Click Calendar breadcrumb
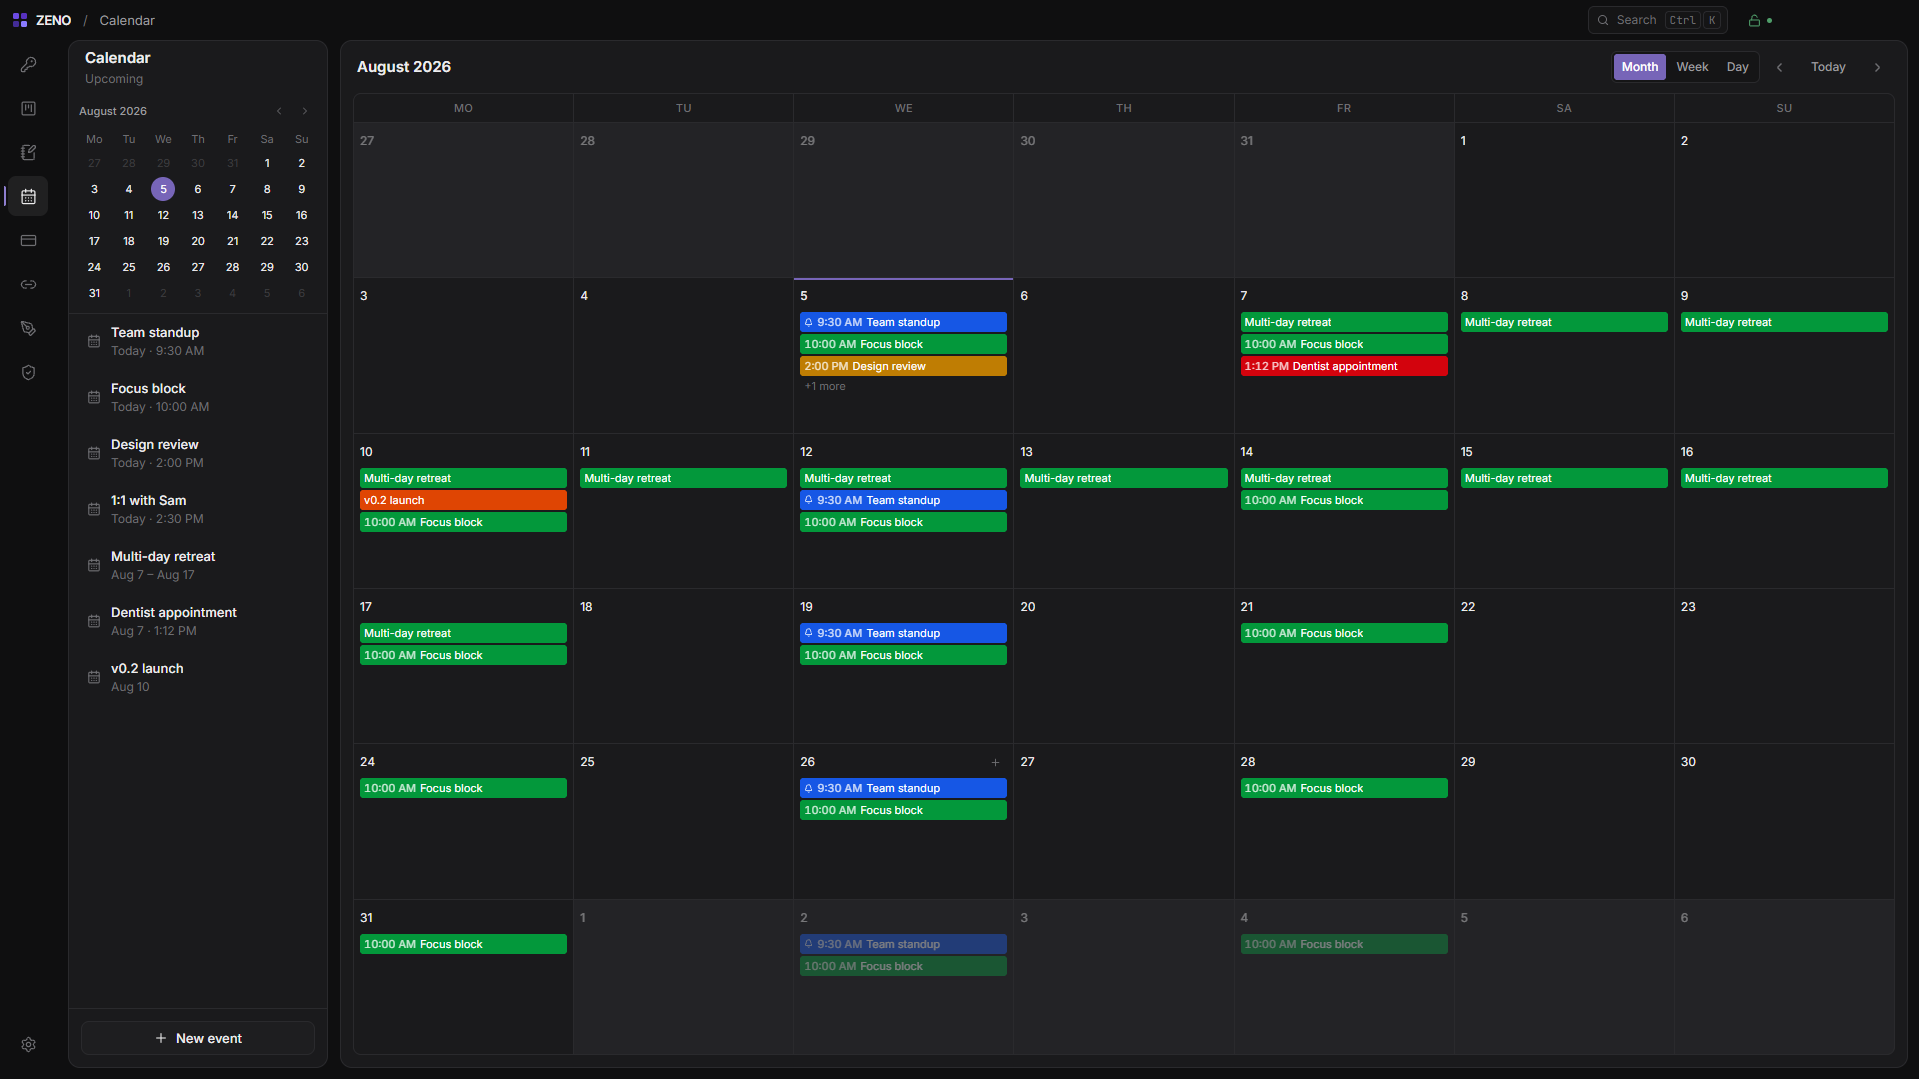The image size is (1919, 1079). click(127, 20)
